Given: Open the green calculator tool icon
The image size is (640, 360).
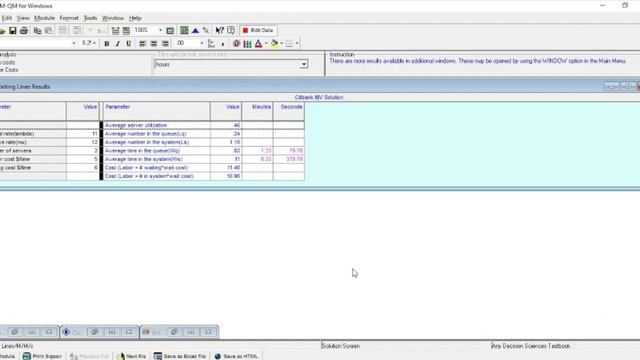Looking at the screenshot, I should coord(184,31).
